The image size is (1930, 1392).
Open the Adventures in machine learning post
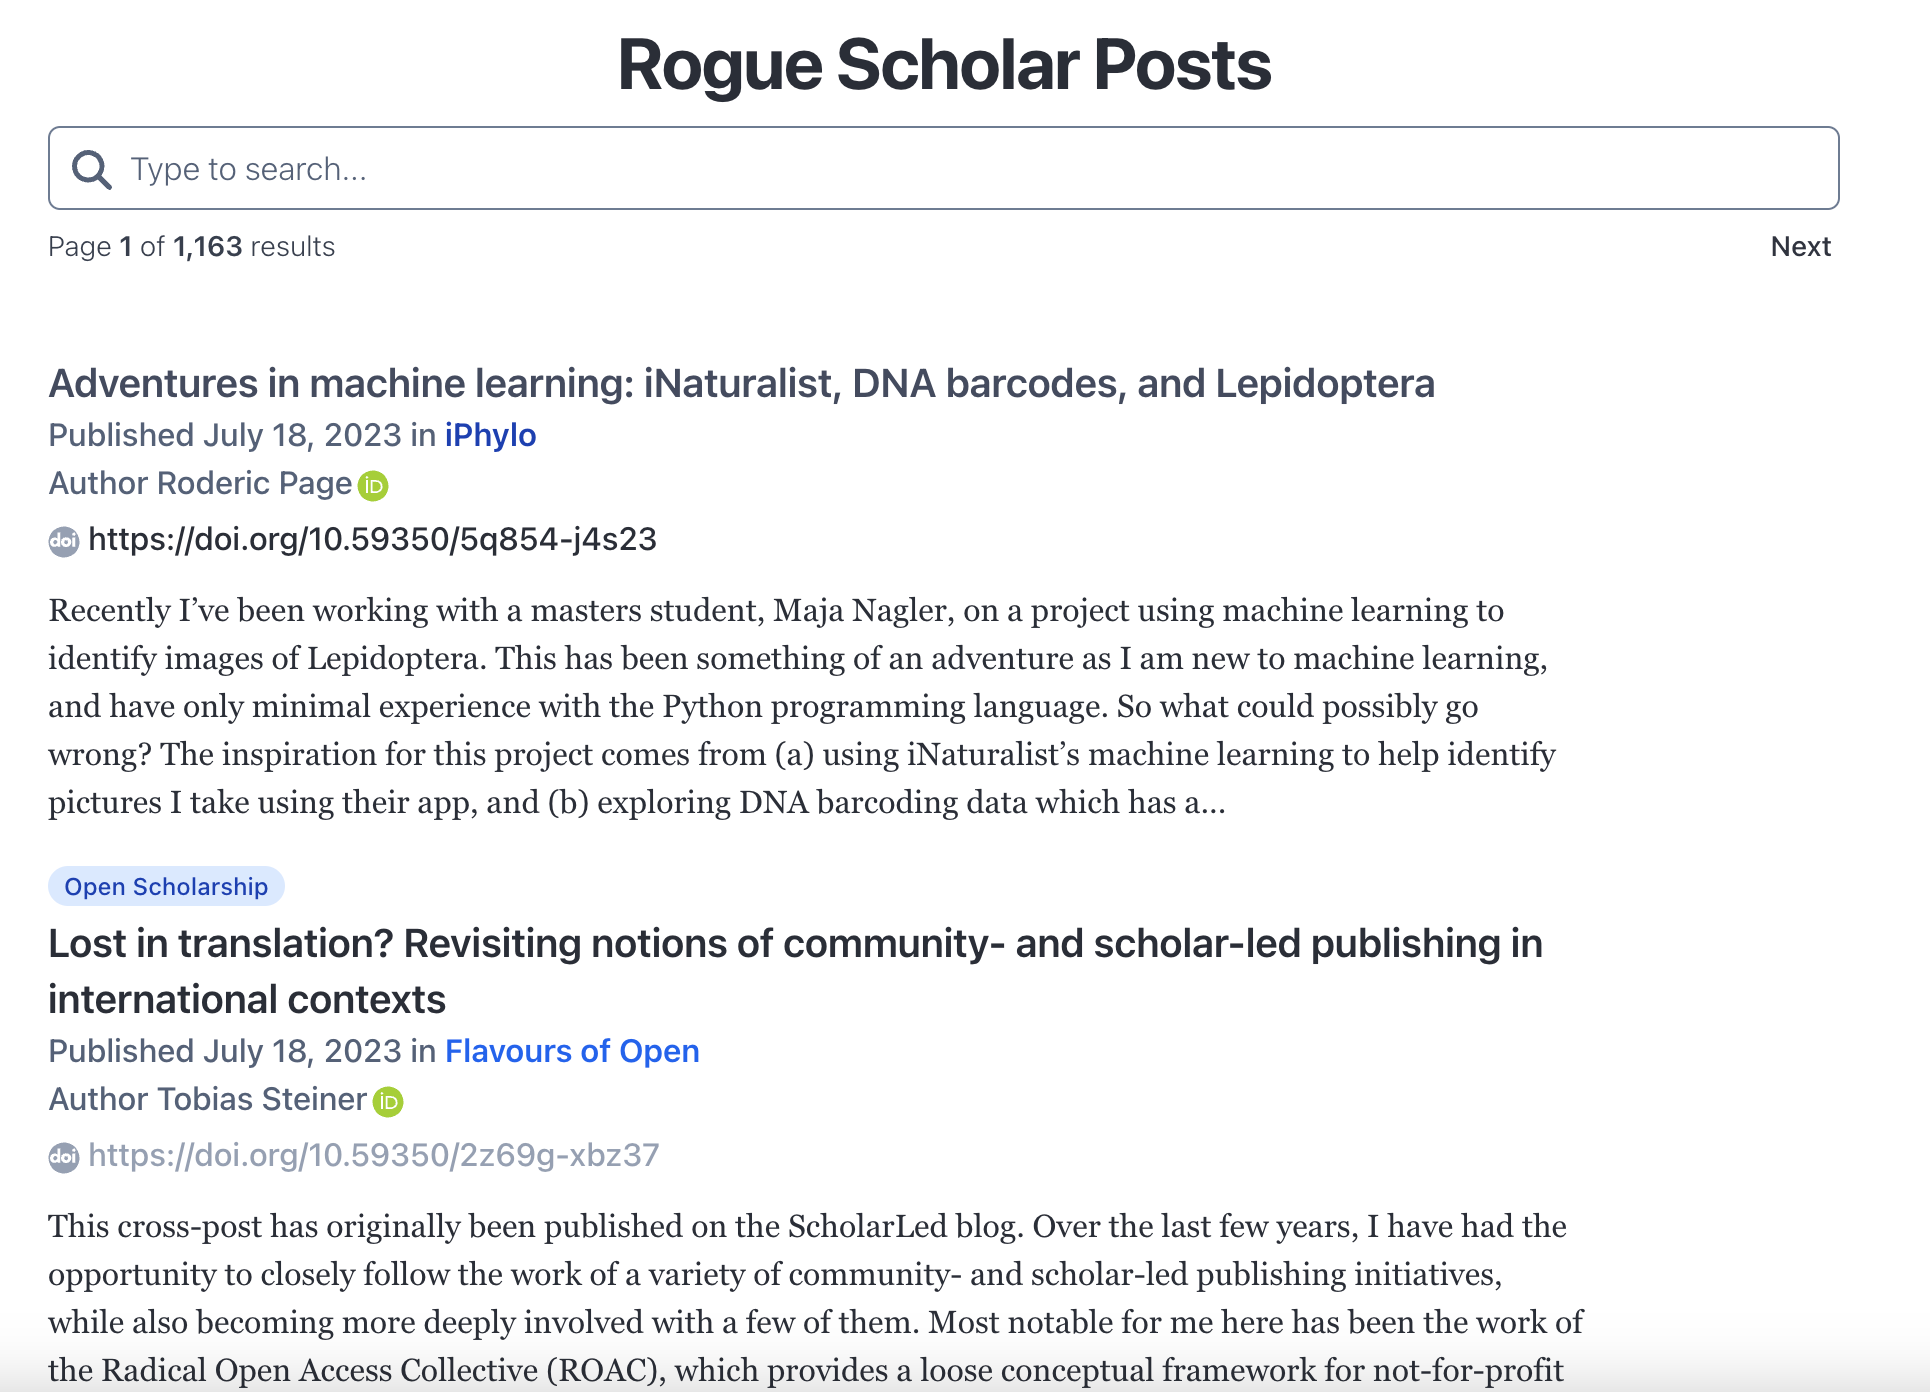tap(741, 384)
